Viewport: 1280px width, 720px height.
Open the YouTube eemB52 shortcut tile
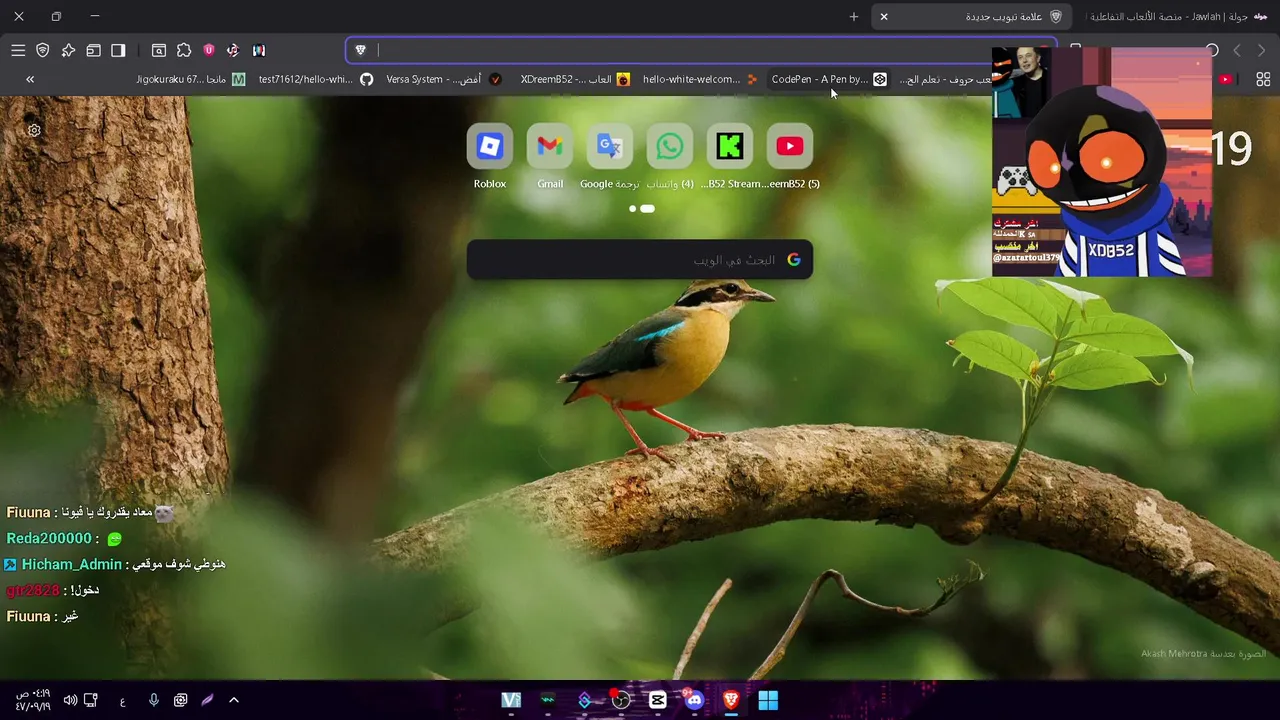790,157
